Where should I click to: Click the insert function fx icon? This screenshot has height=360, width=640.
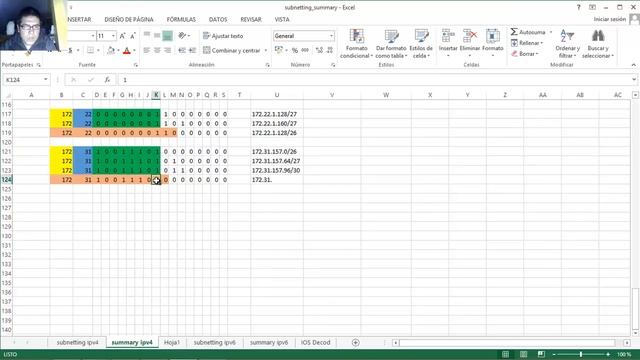[x=107, y=80]
